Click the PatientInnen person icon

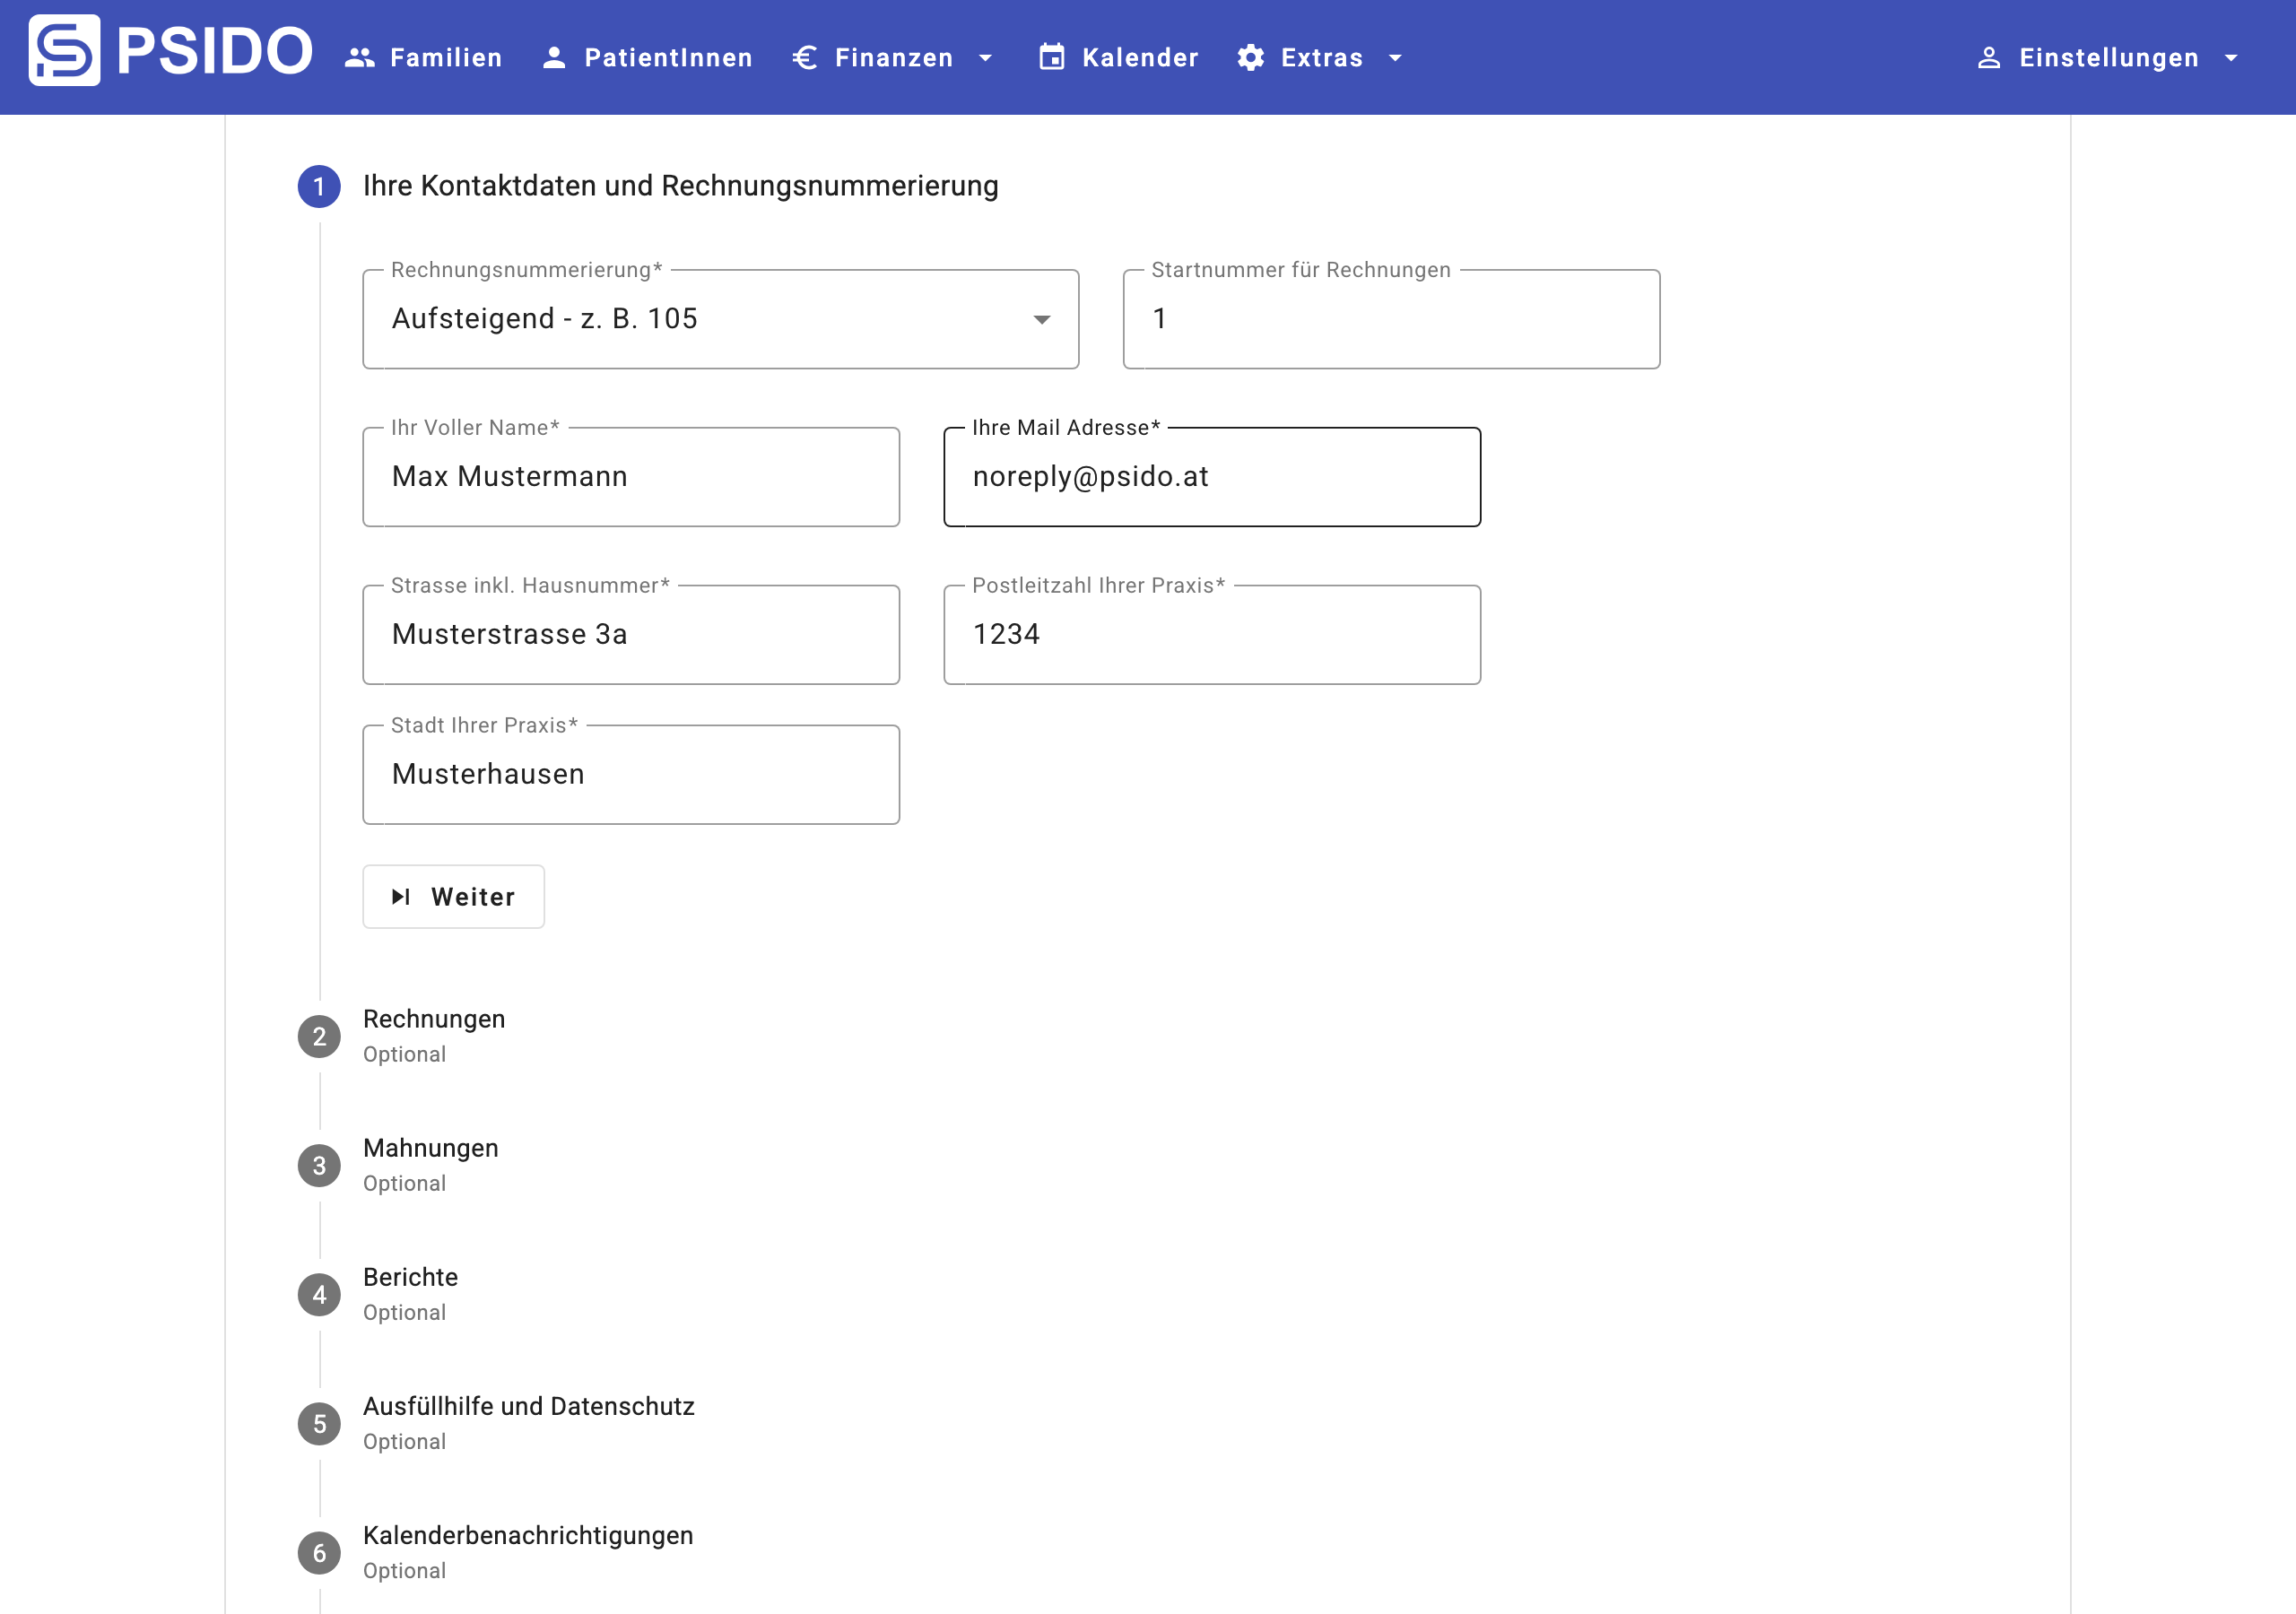point(554,58)
